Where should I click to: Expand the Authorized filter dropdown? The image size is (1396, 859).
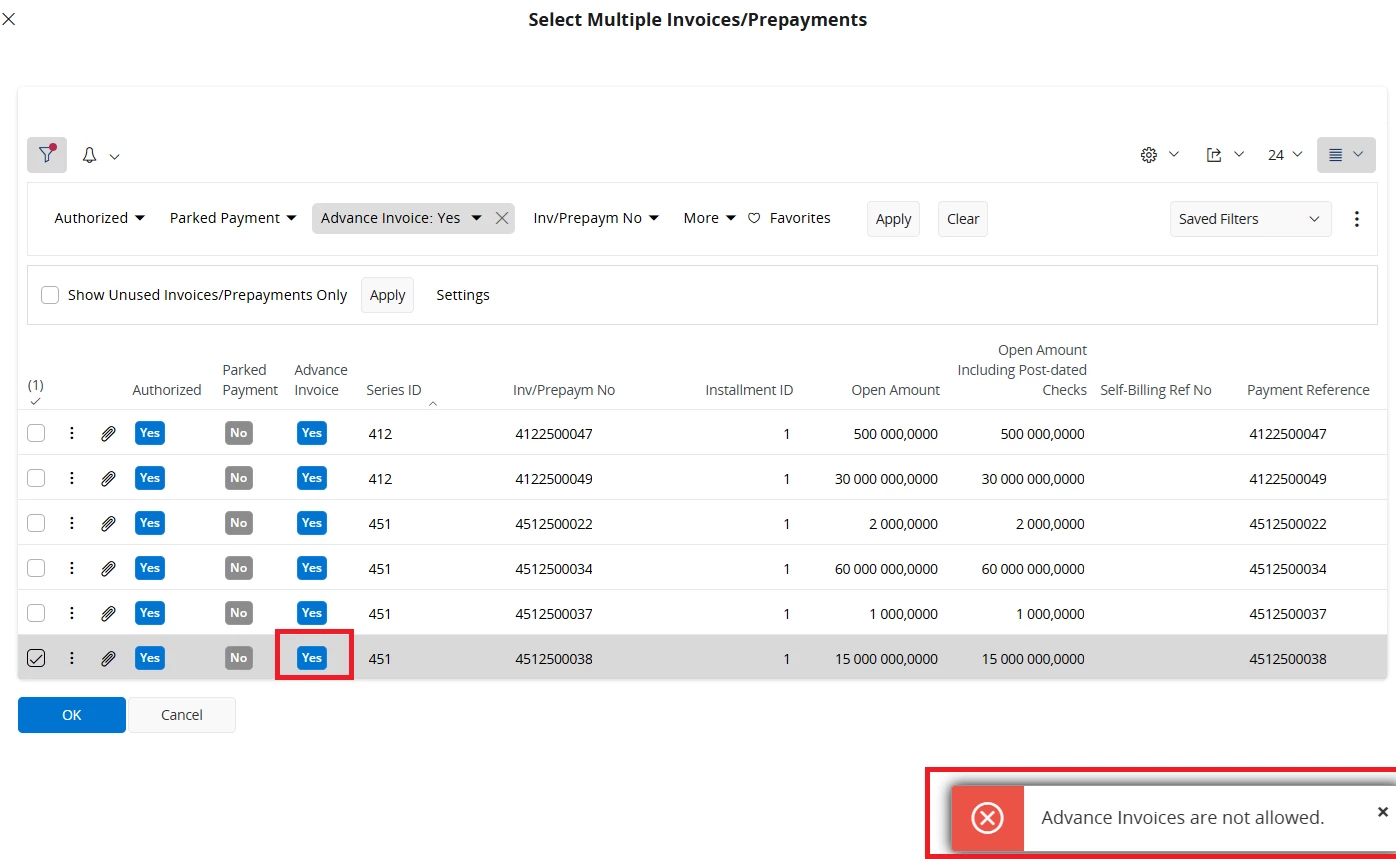coord(99,218)
